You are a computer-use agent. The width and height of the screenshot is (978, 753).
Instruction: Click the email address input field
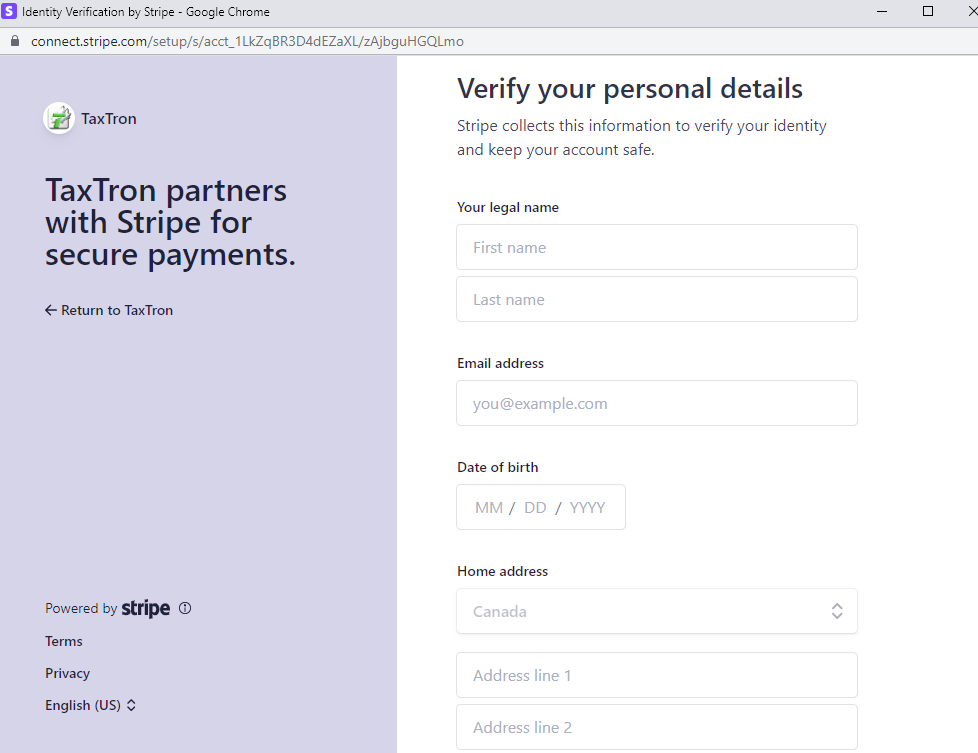tap(657, 404)
